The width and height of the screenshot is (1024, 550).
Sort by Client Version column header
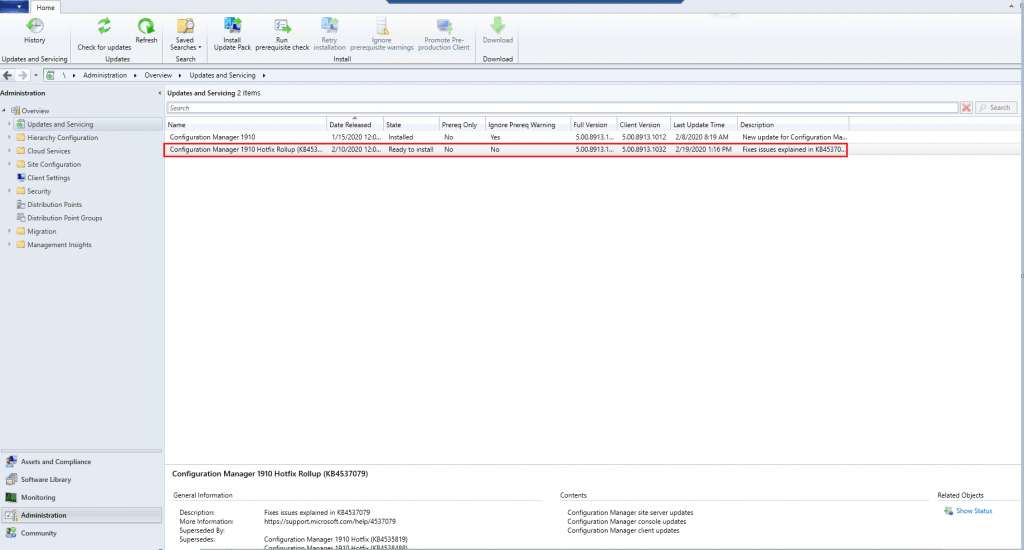[643, 125]
